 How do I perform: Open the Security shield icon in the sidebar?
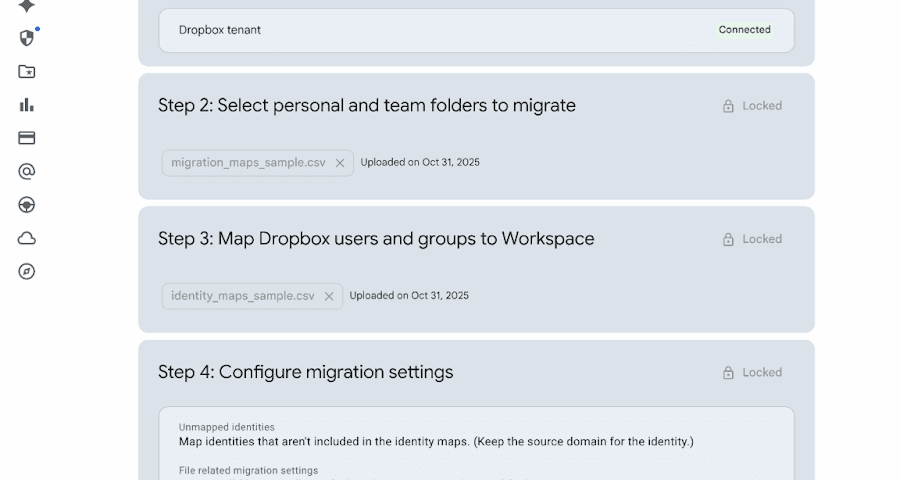[x=27, y=38]
